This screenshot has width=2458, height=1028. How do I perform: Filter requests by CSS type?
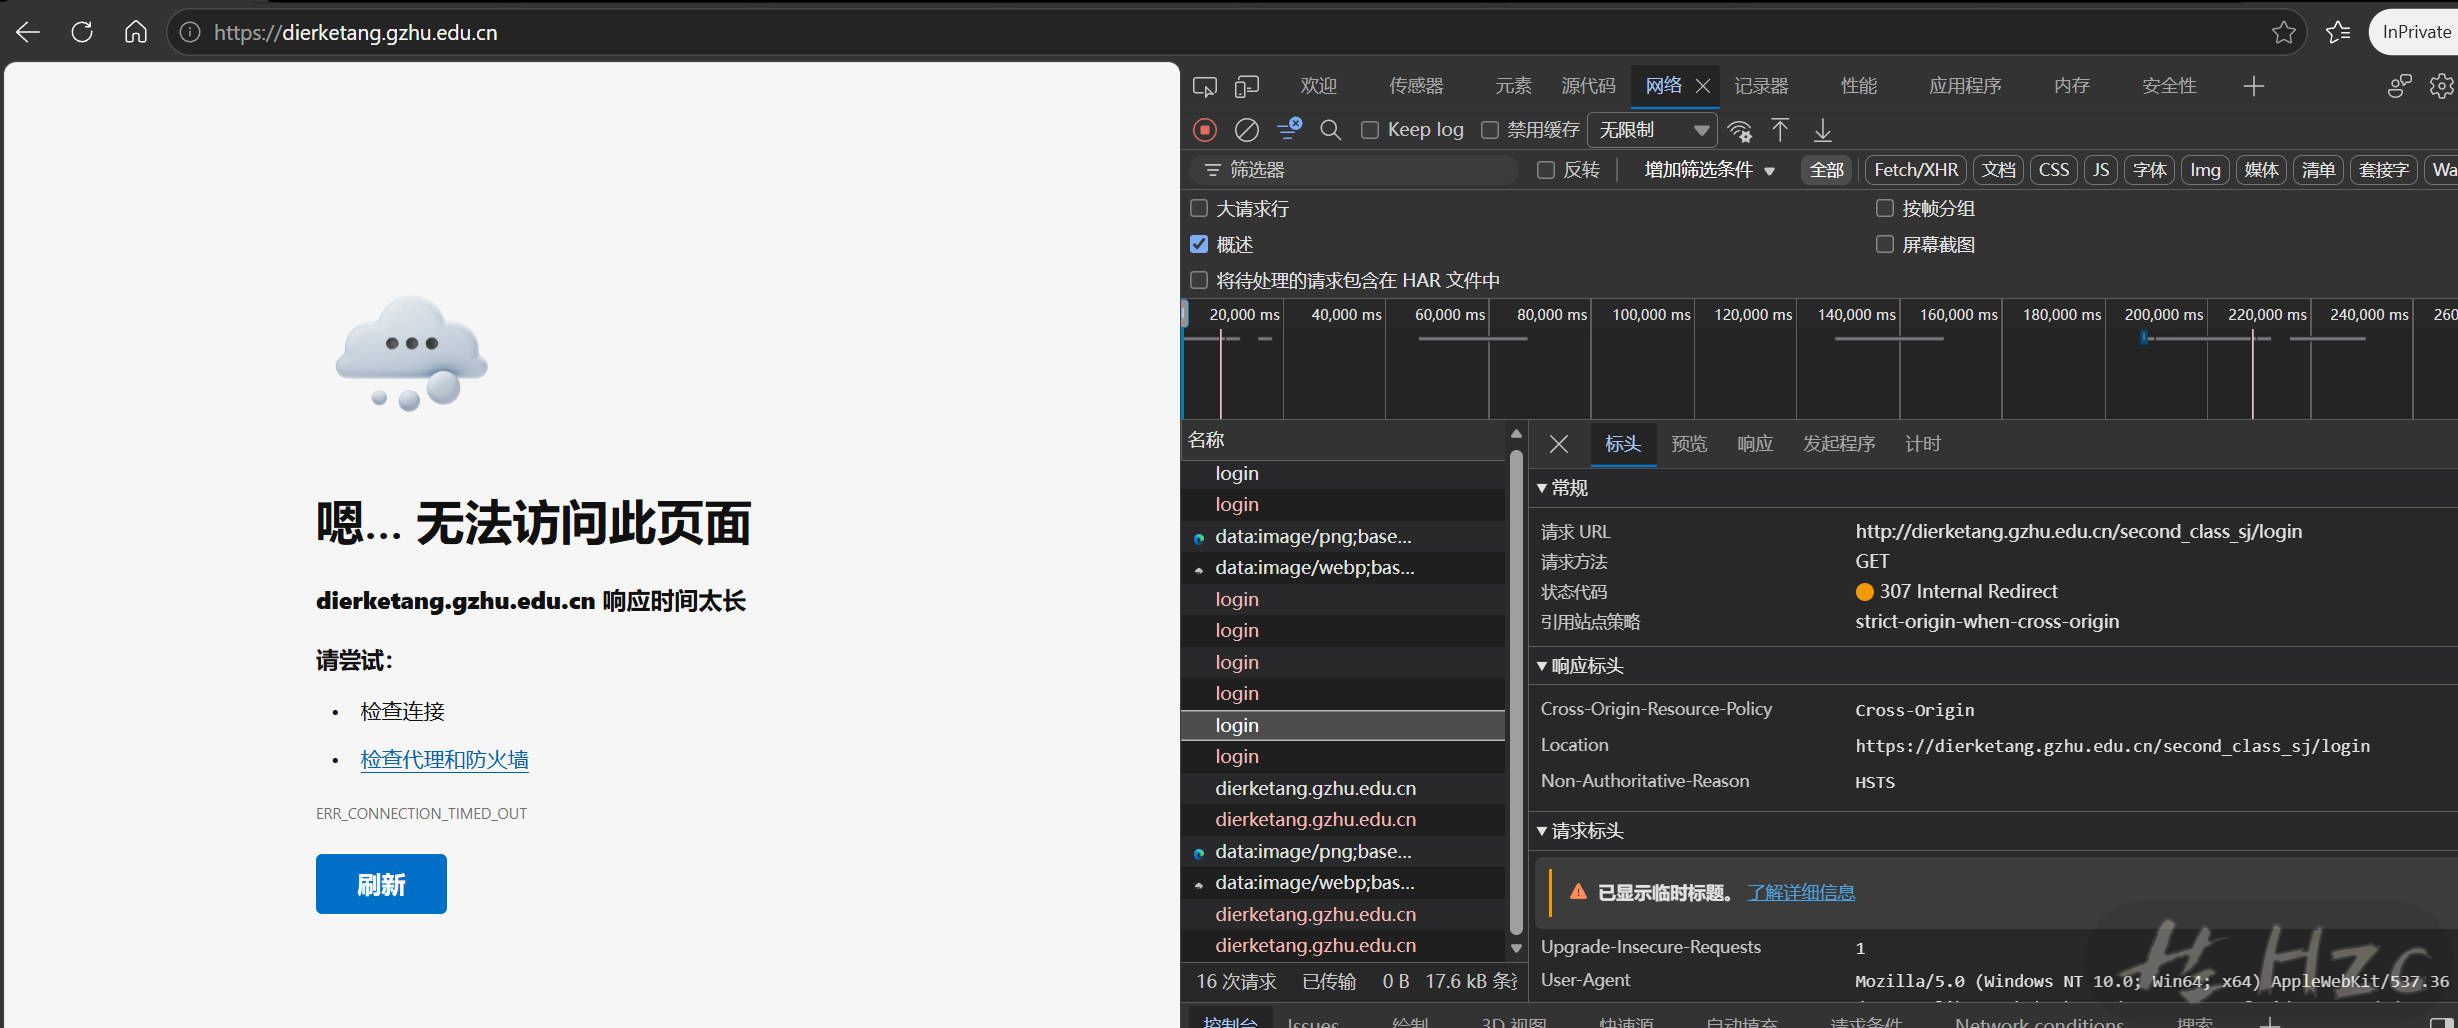(2054, 170)
